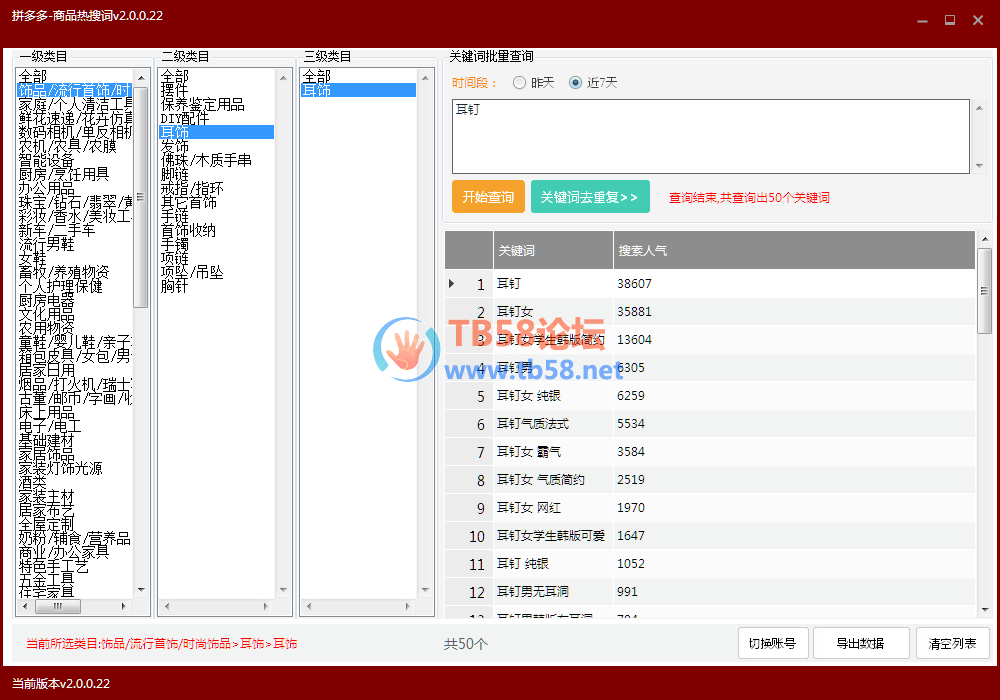
Task: Maximize the 拼多多-商品热搜词 window
Action: (950, 20)
